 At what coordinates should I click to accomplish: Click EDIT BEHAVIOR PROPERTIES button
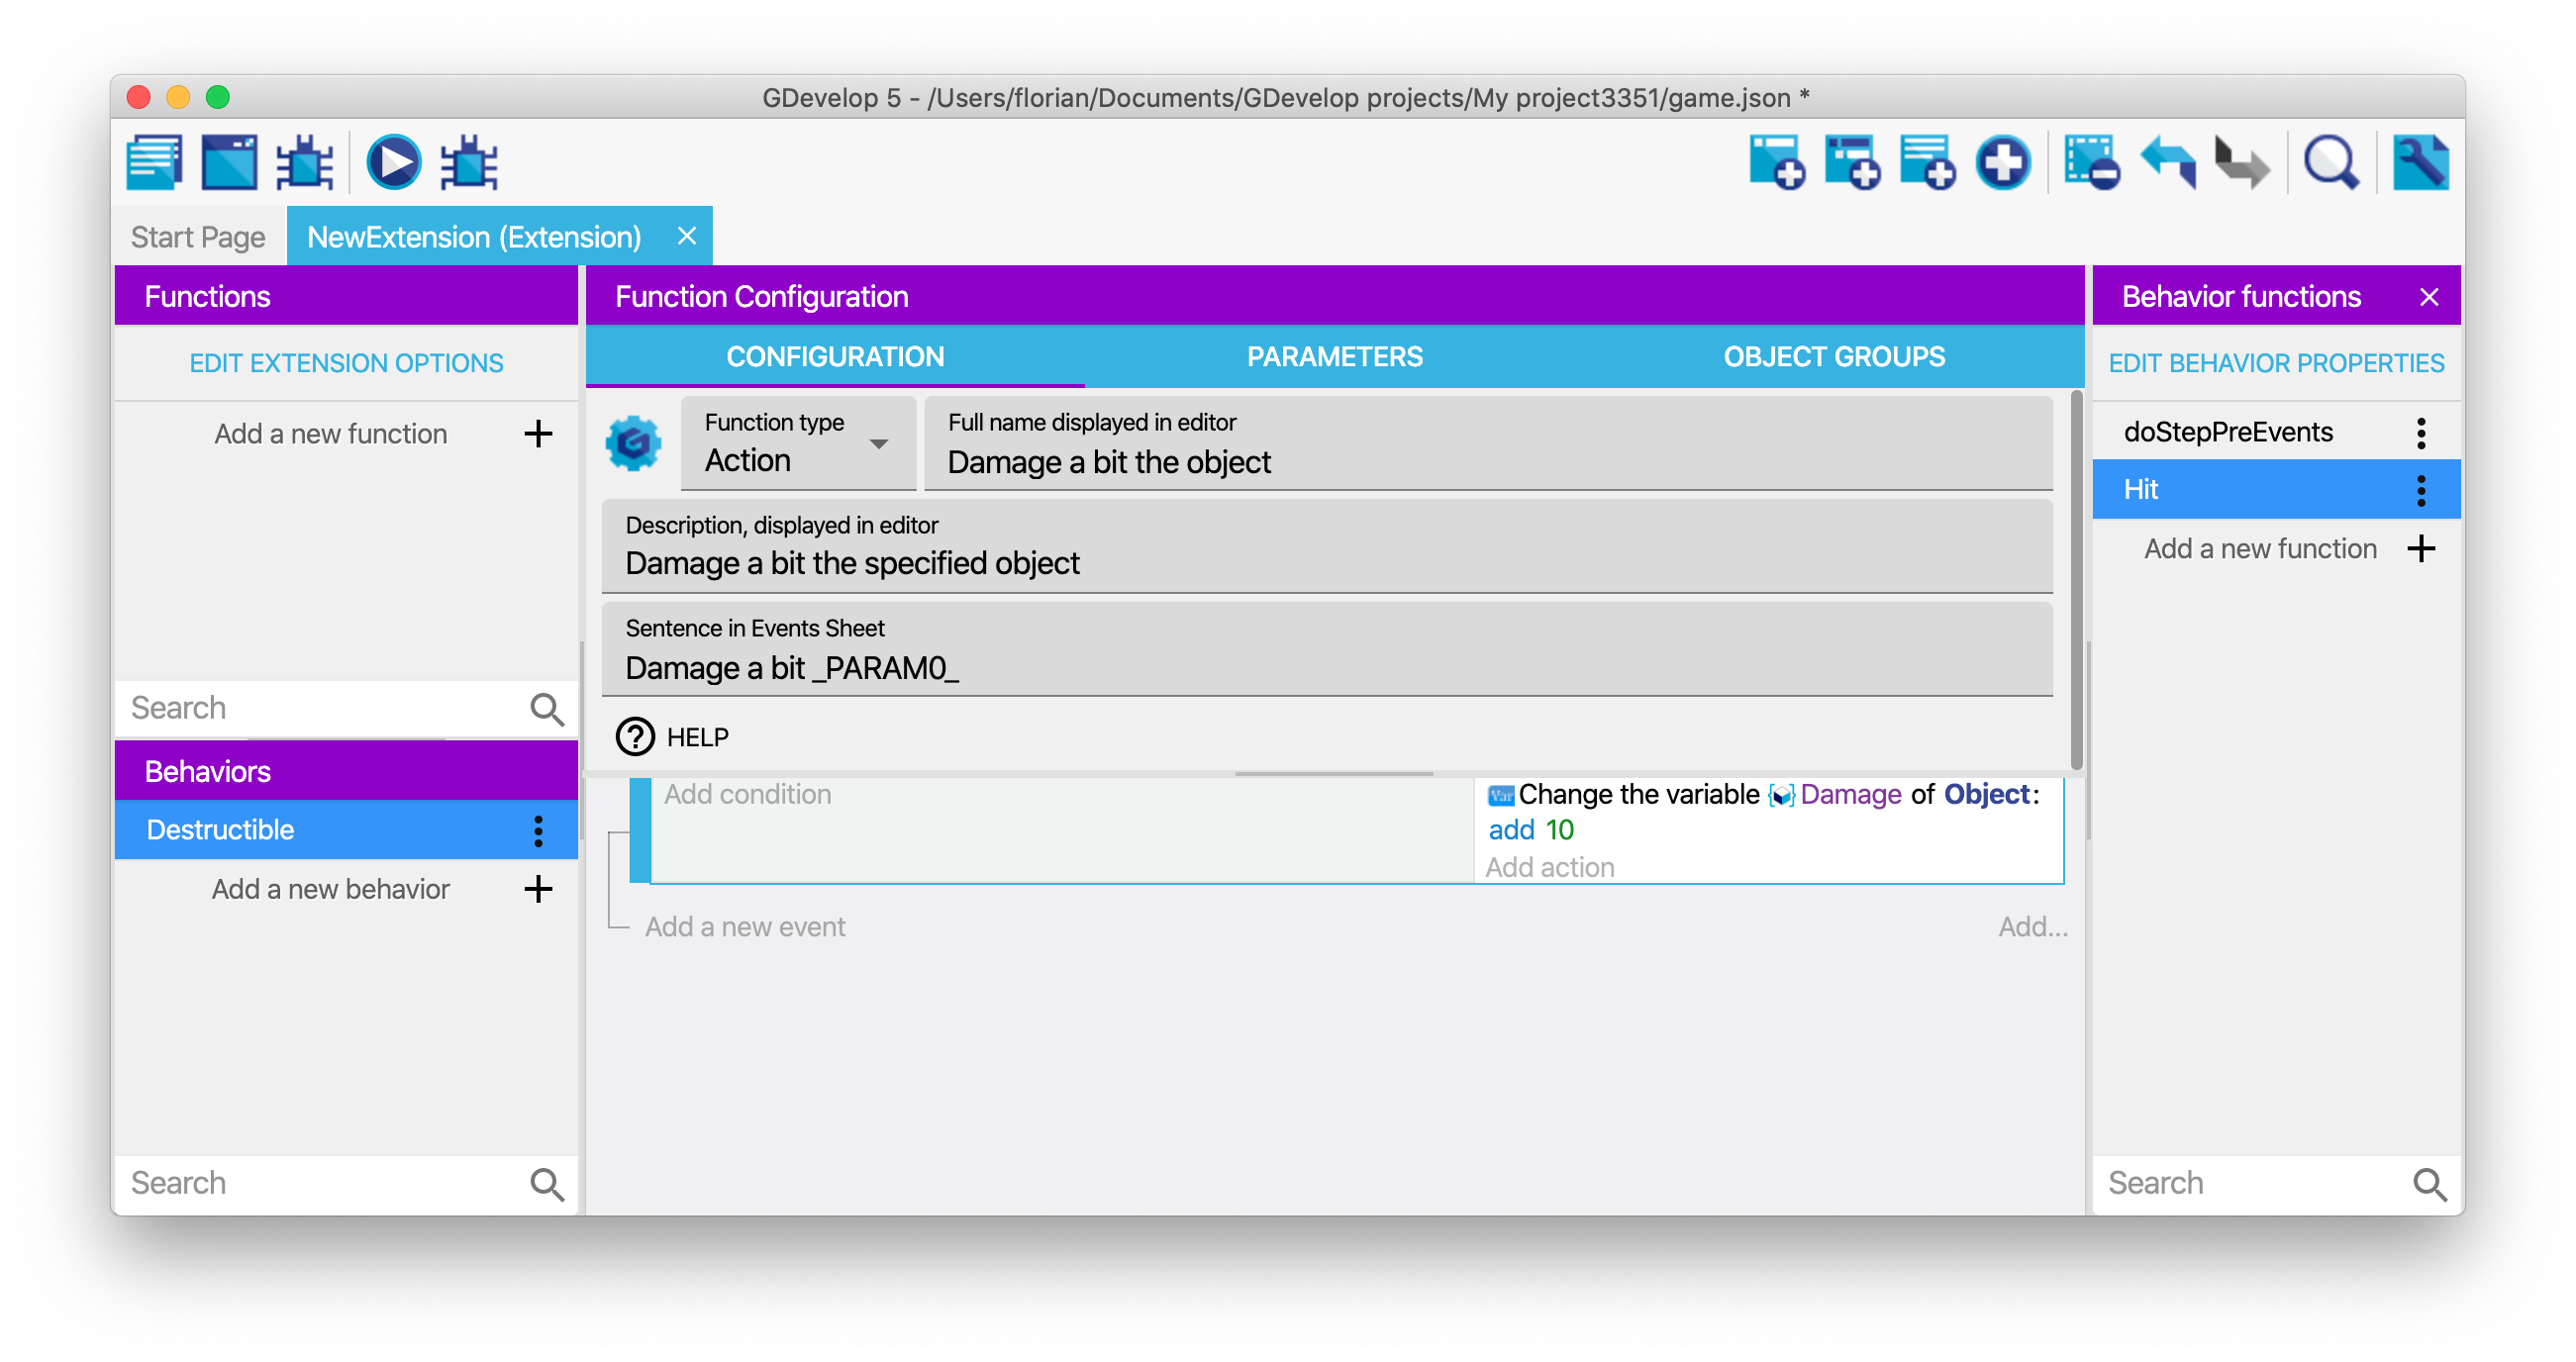(2275, 363)
